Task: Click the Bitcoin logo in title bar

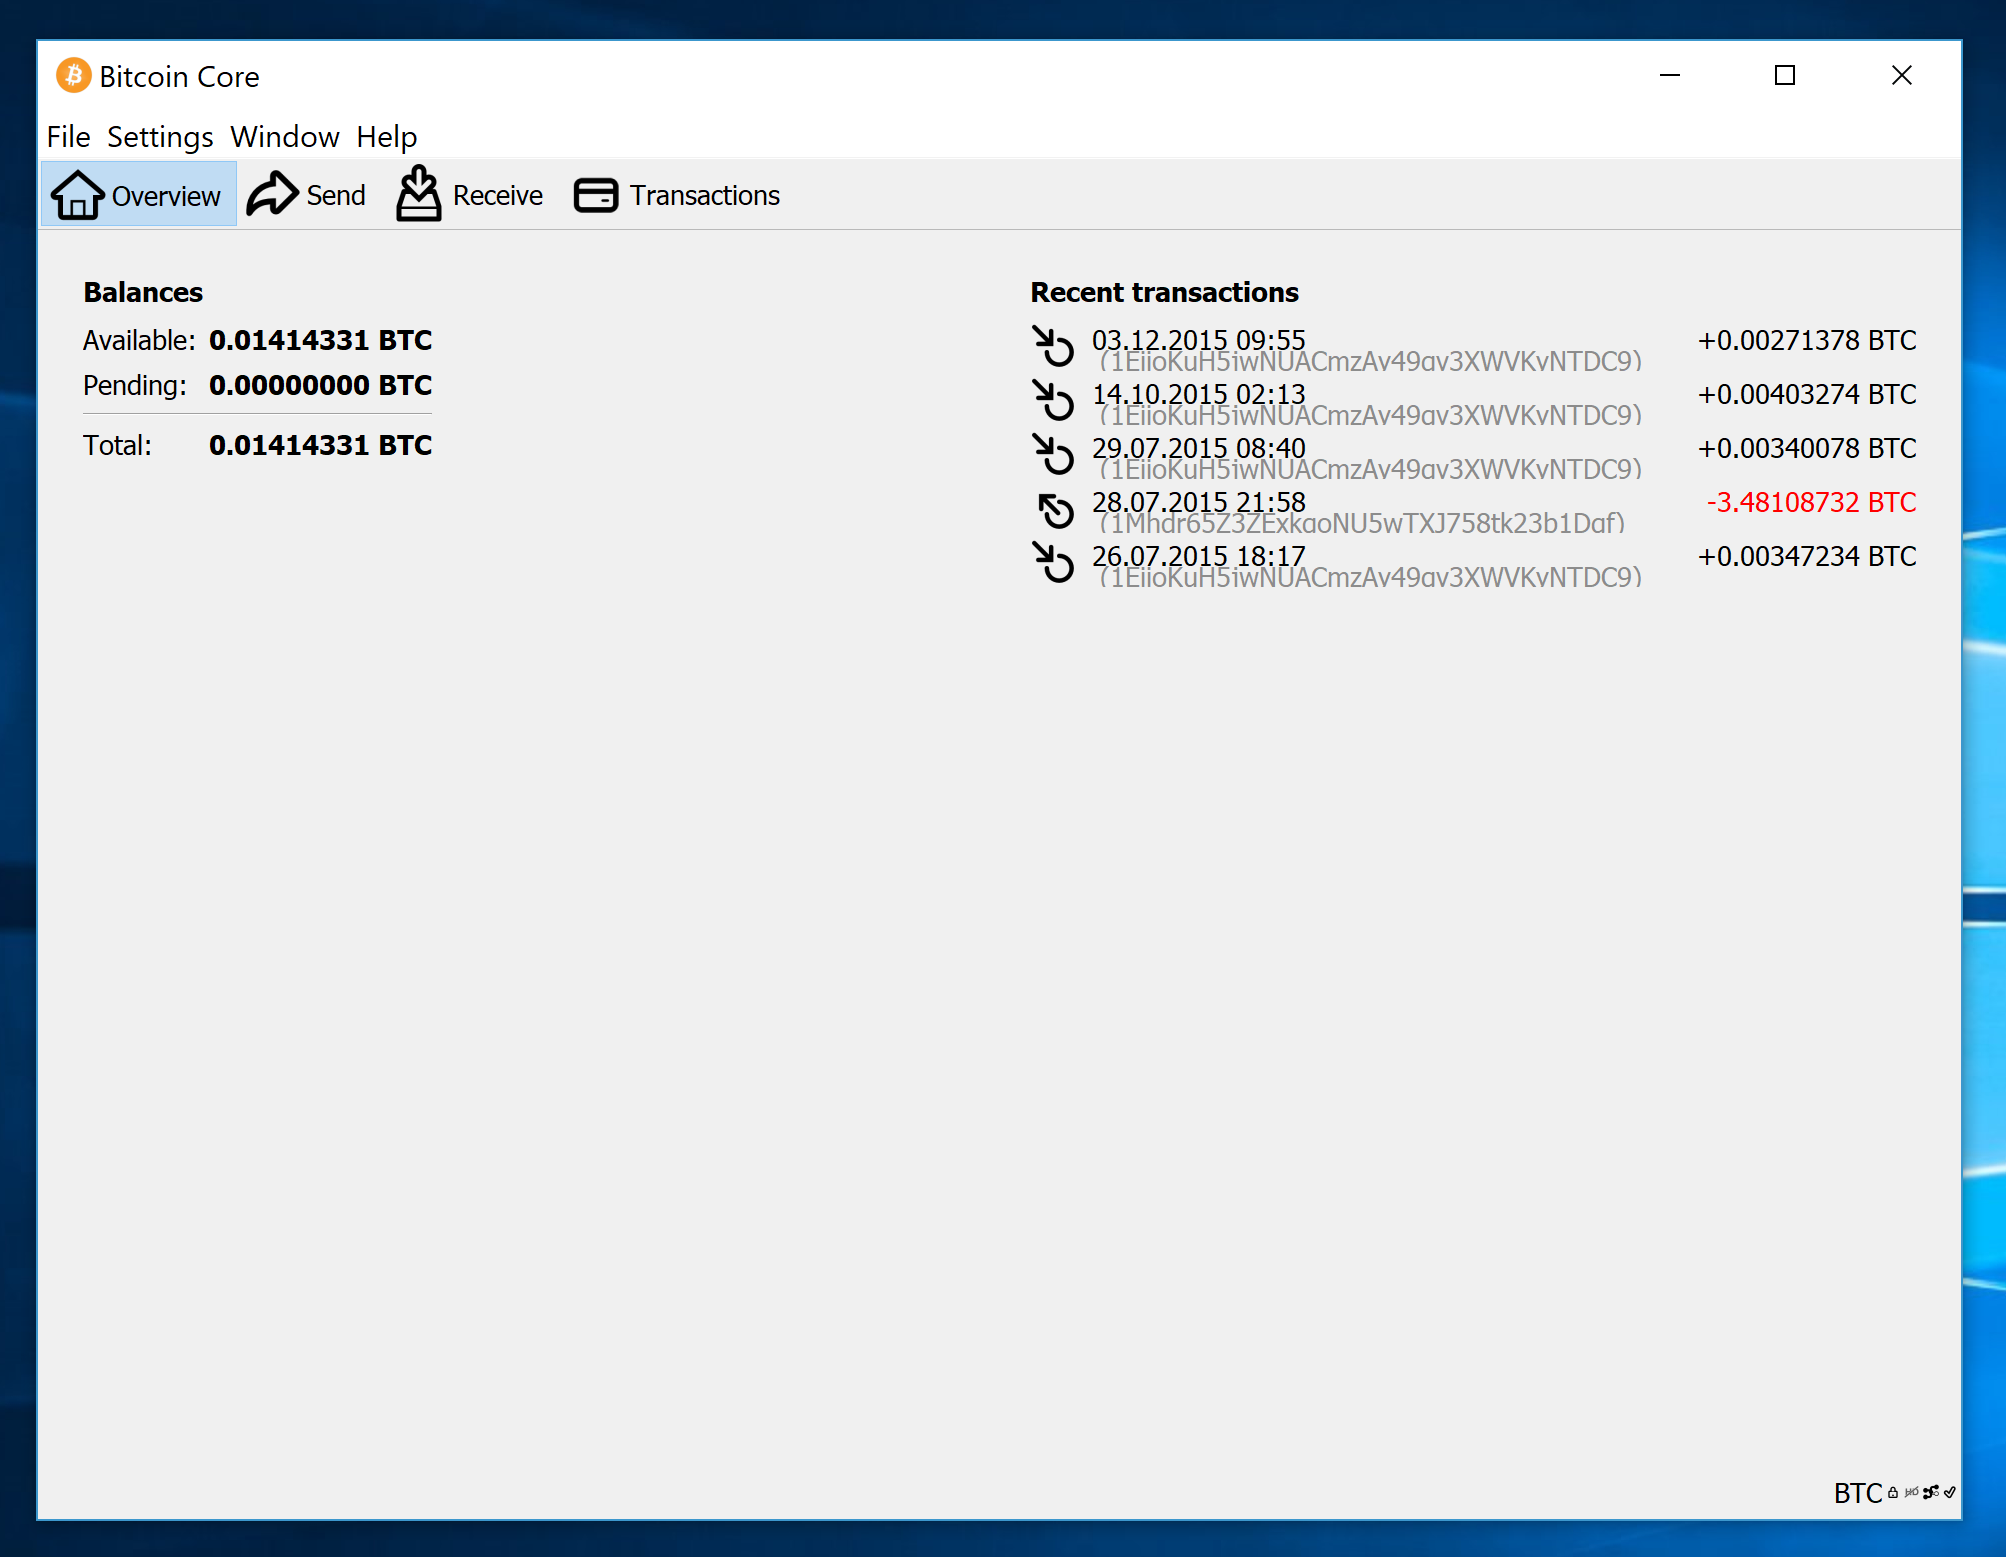Action: click(x=73, y=76)
